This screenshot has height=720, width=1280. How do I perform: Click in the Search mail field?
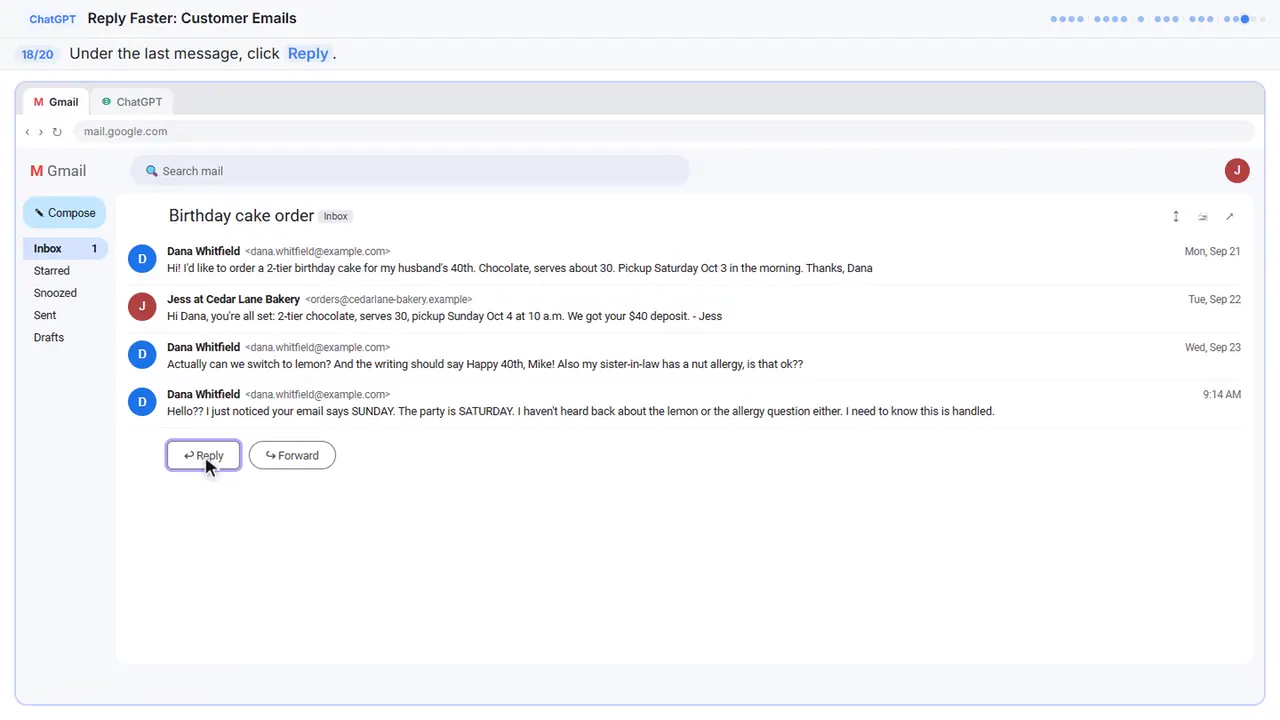(410, 171)
